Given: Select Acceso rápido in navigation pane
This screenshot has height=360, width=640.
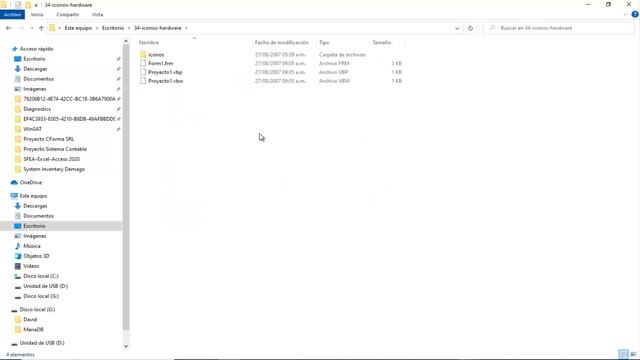Looking at the screenshot, I should (x=36, y=49).
